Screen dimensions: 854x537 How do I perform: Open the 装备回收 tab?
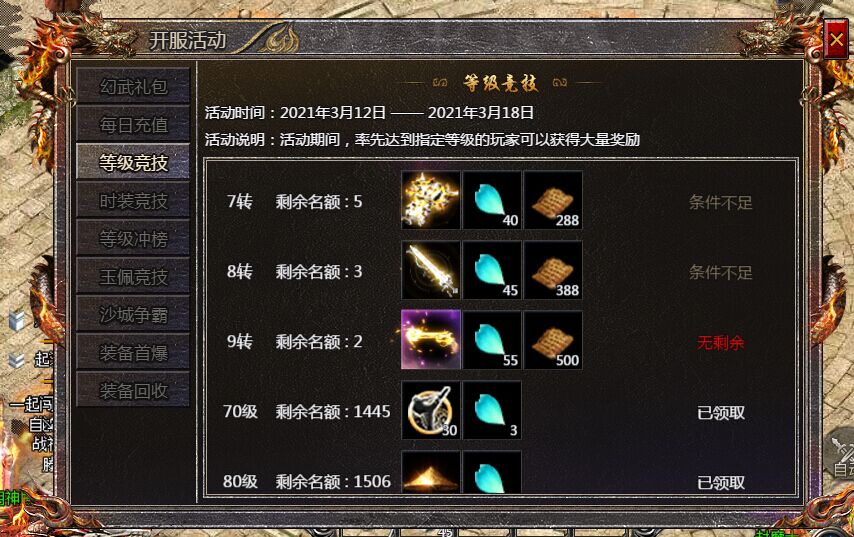133,390
